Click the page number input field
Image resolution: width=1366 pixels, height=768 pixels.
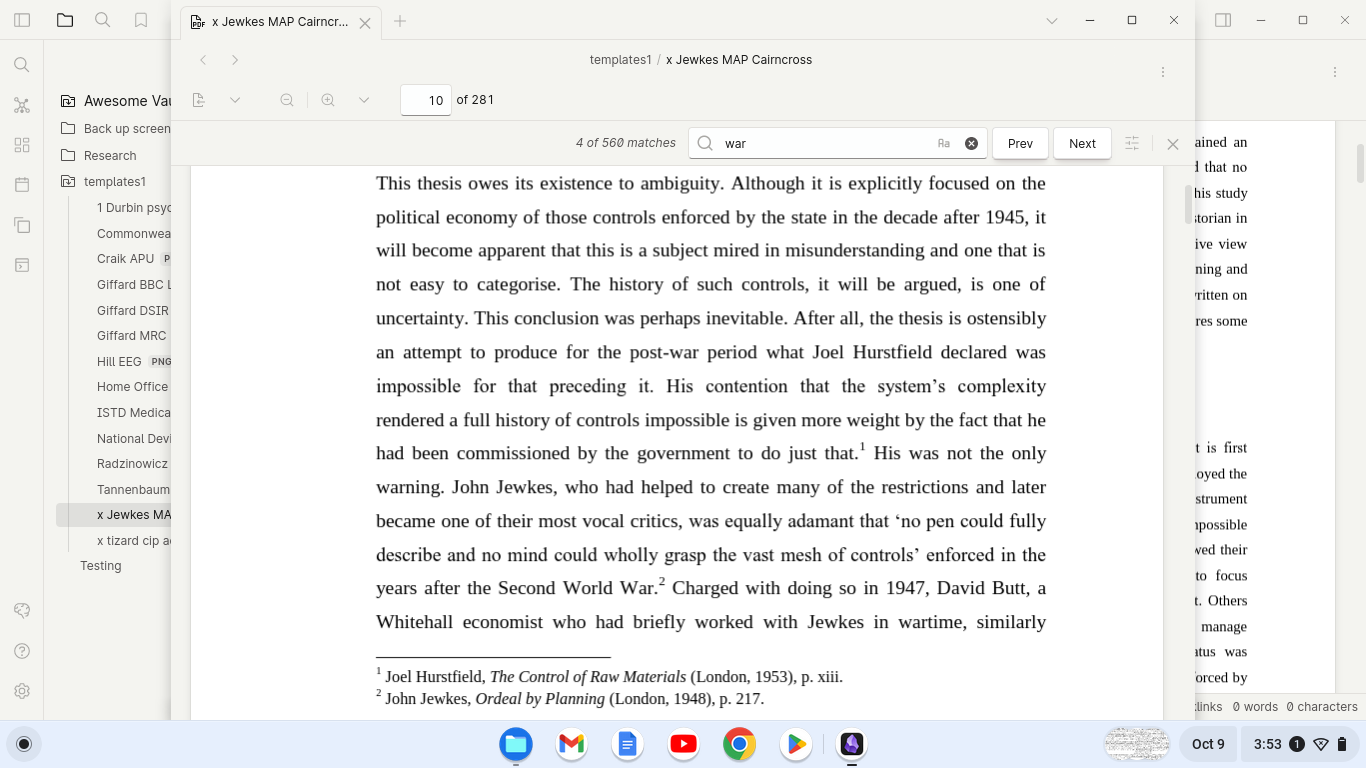[x=426, y=100]
